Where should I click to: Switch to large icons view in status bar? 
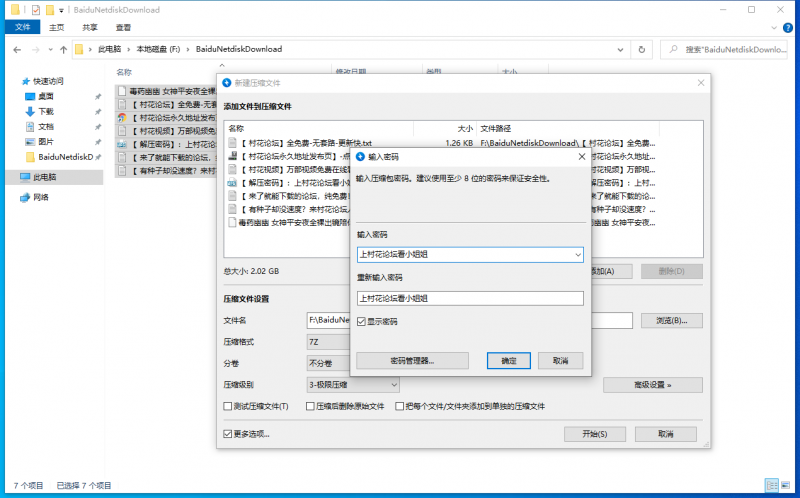pyautogui.click(x=785, y=485)
